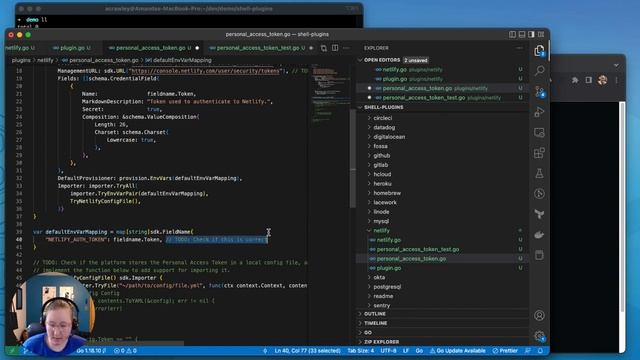Image resolution: width=640 pixels, height=360 pixels.
Task: Open the Explorer panel more actions ellipsis
Action: (519, 48)
